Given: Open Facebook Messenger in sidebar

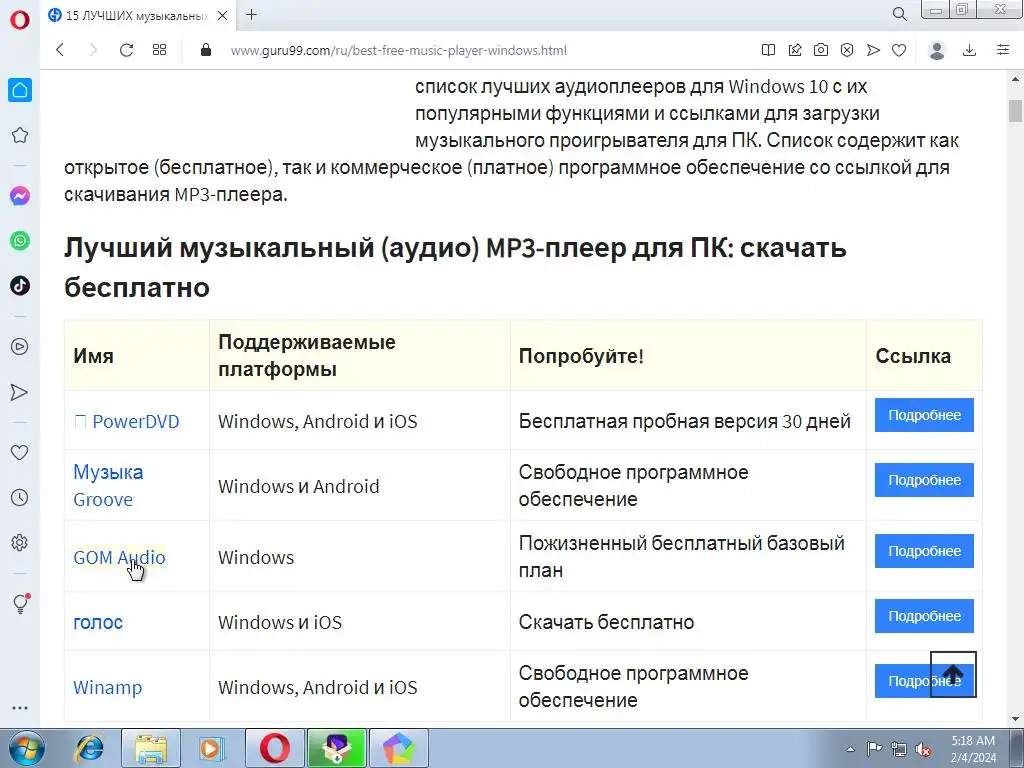Looking at the screenshot, I should 20,196.
